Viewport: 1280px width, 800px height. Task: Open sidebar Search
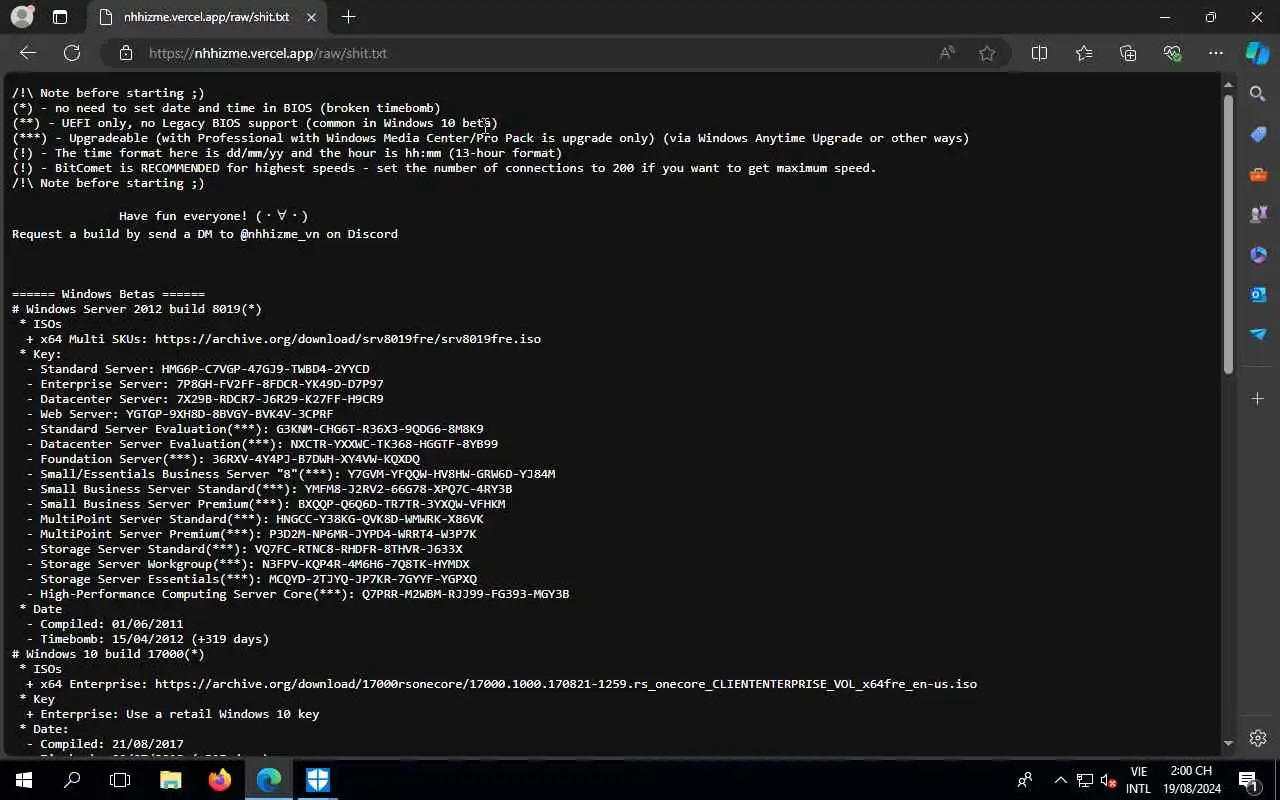point(1258,94)
